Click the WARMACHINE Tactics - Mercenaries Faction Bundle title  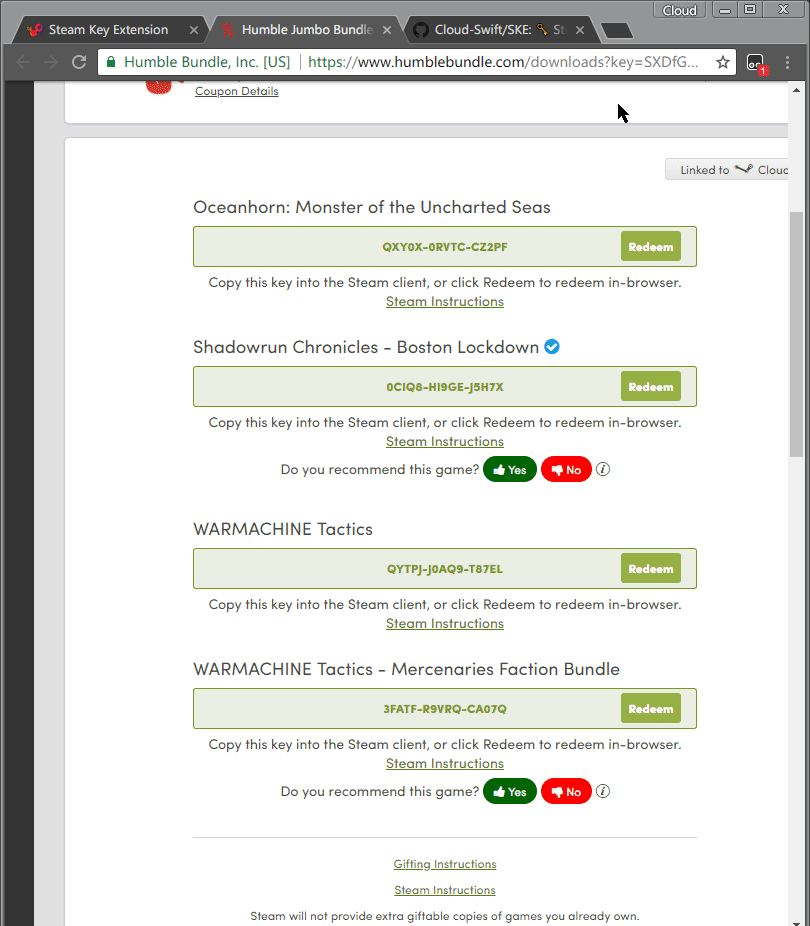click(x=406, y=669)
